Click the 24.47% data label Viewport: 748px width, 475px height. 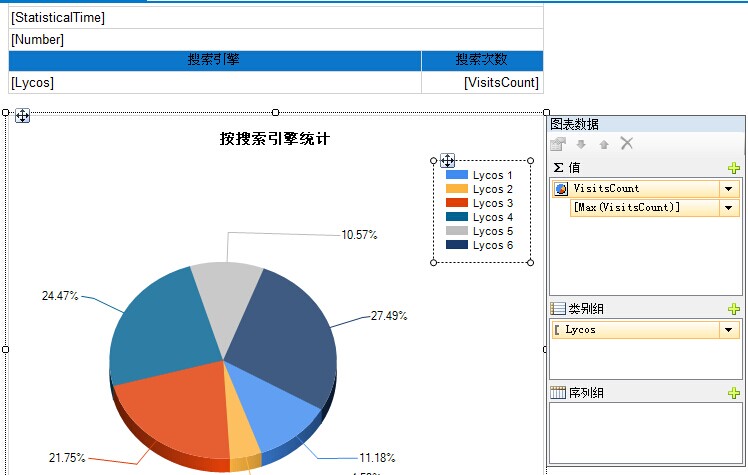[60, 296]
